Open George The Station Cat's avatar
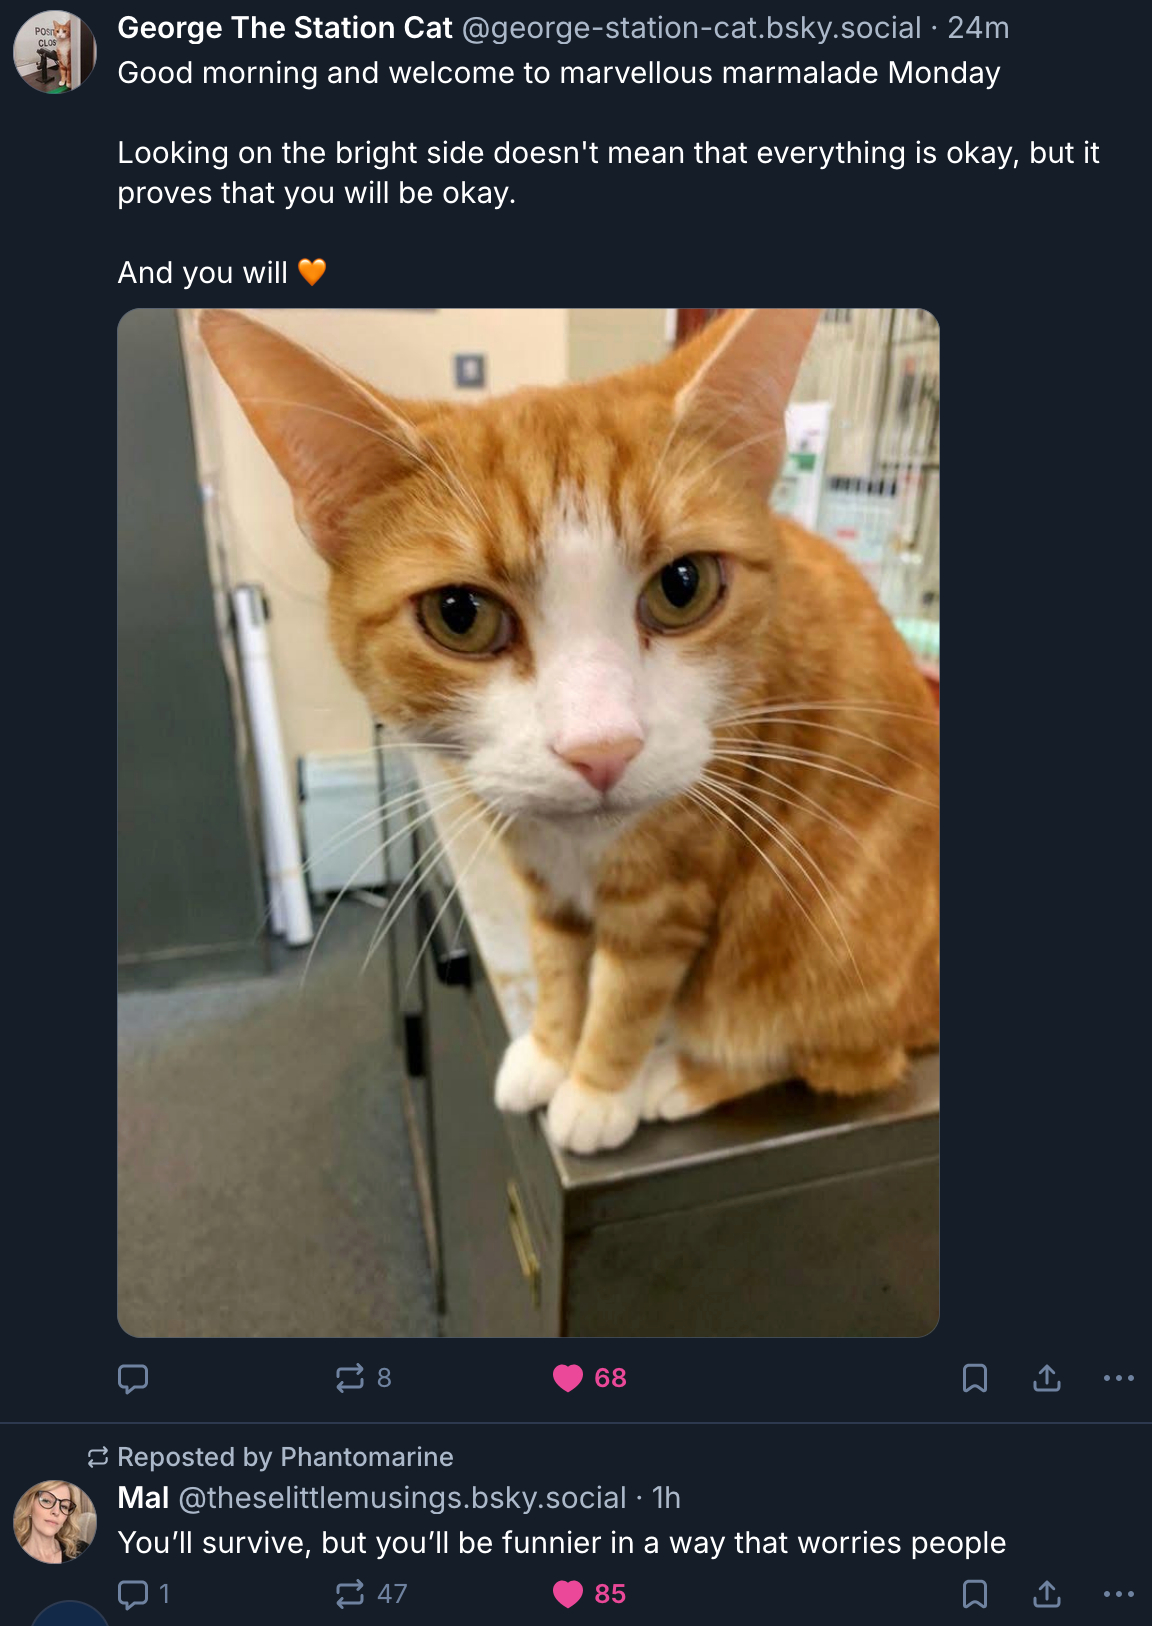This screenshot has width=1152, height=1626. click(x=55, y=52)
